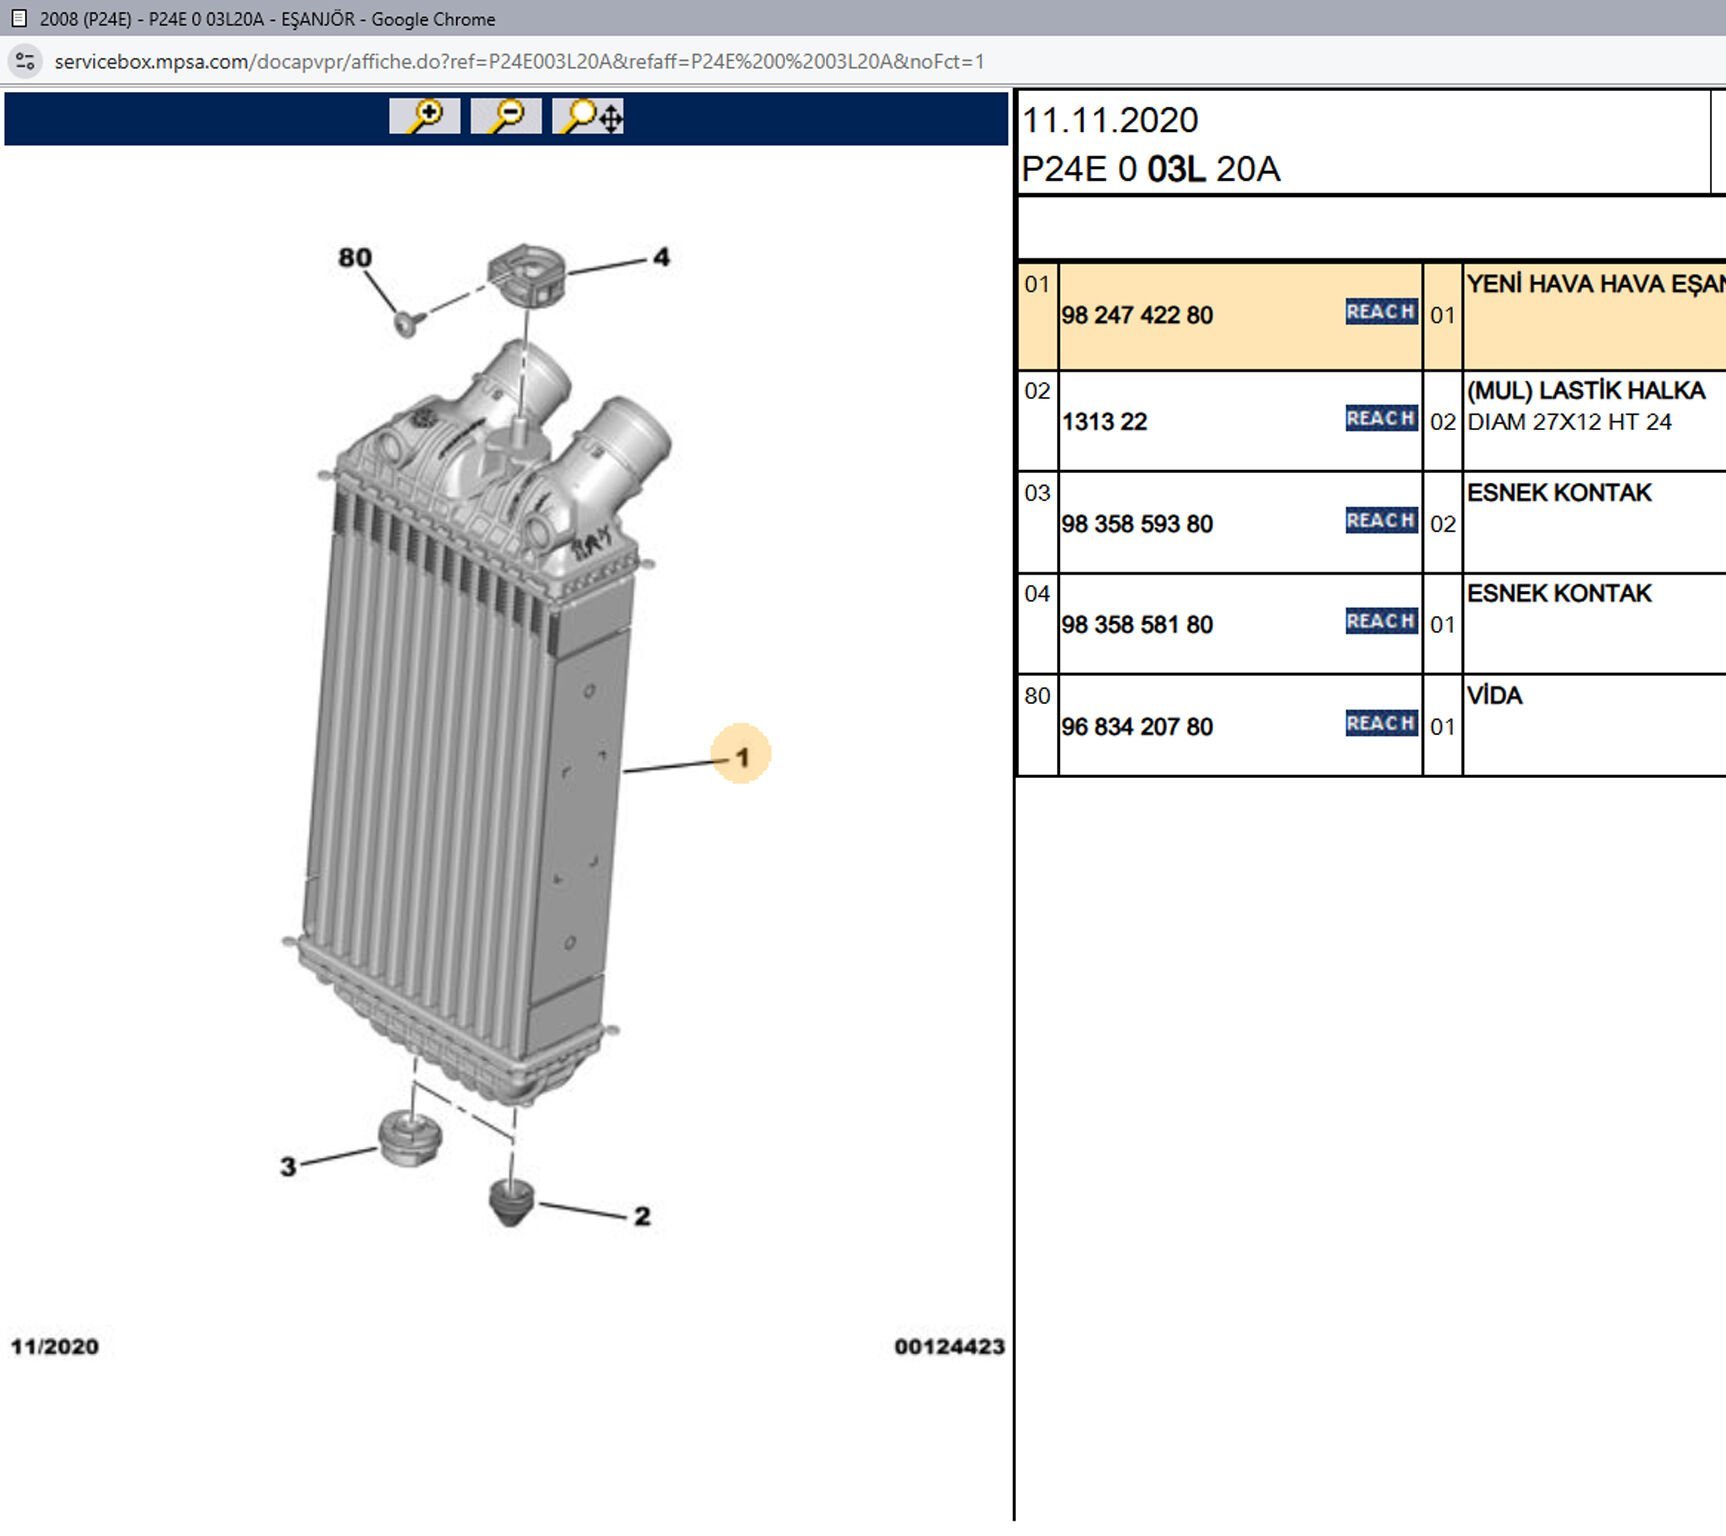The width and height of the screenshot is (1726, 1536).
Task: Open site information icon in address bar
Action: click(25, 61)
